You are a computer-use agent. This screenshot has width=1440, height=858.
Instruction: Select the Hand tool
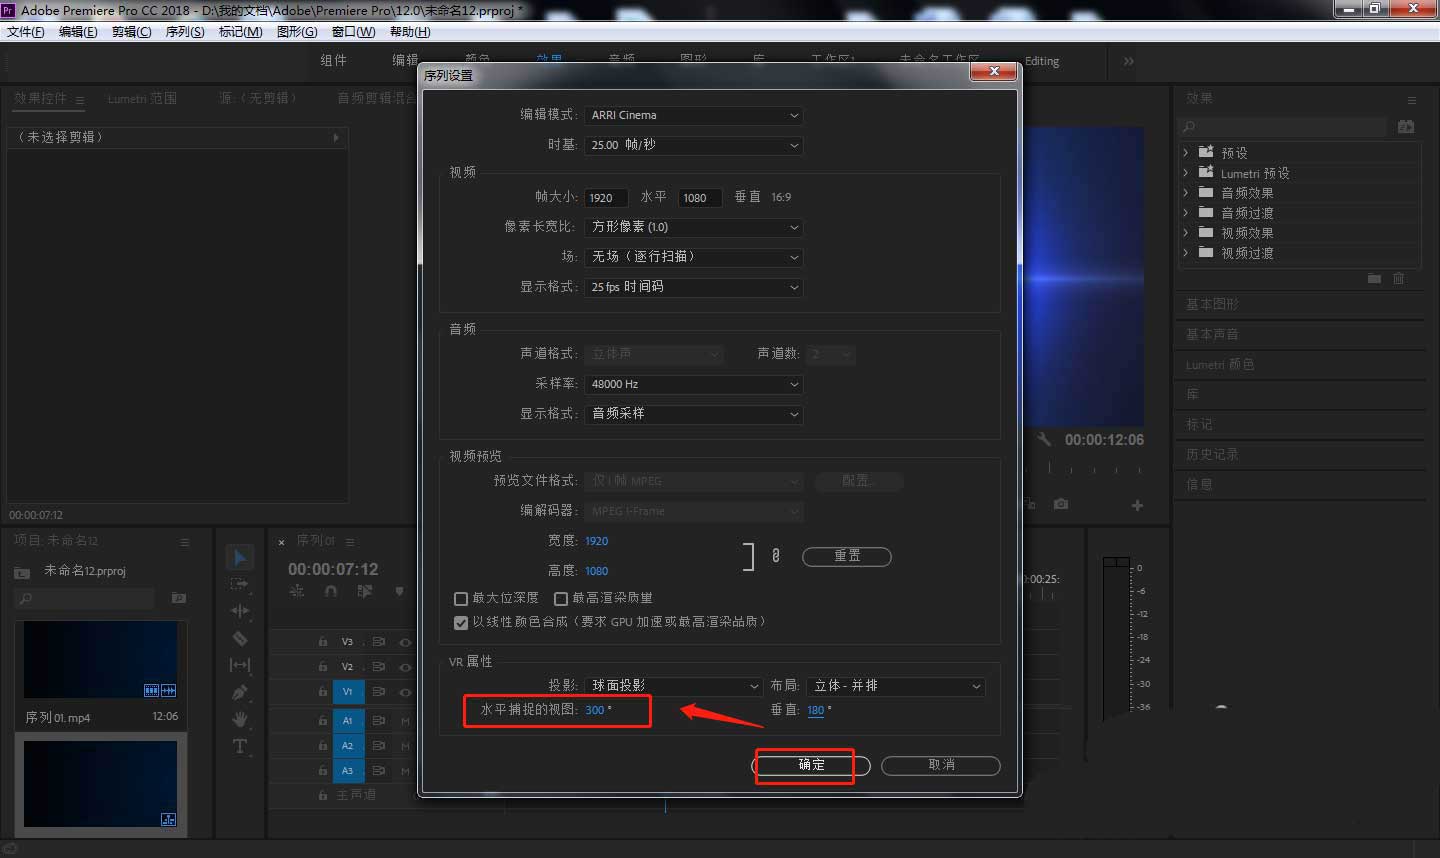pos(240,717)
